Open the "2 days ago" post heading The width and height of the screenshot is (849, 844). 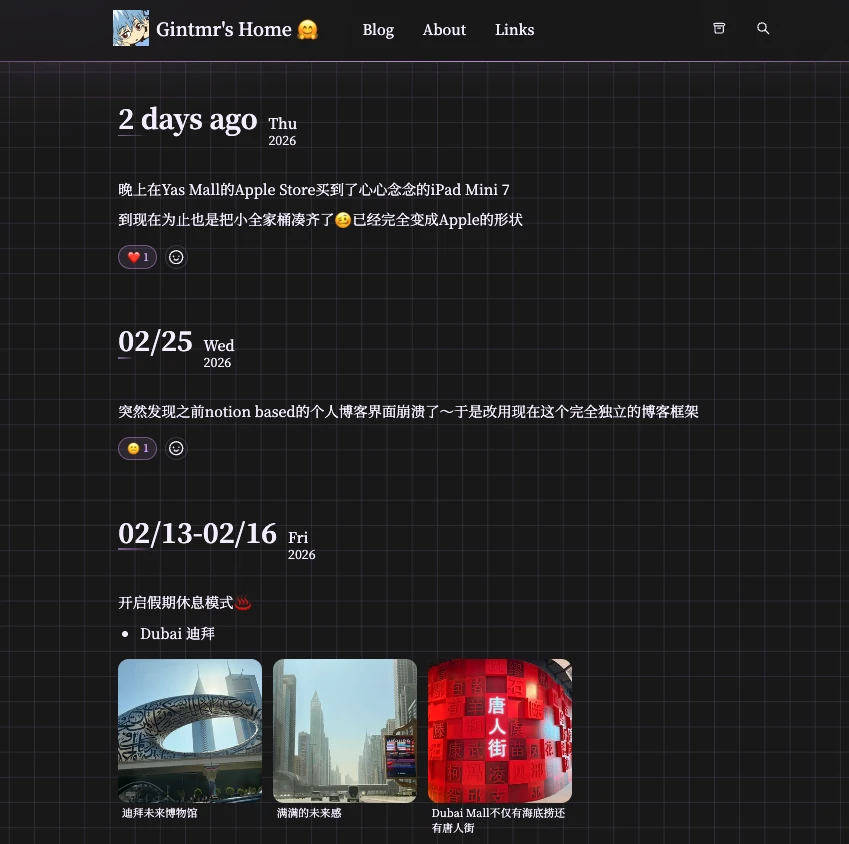[x=188, y=120]
